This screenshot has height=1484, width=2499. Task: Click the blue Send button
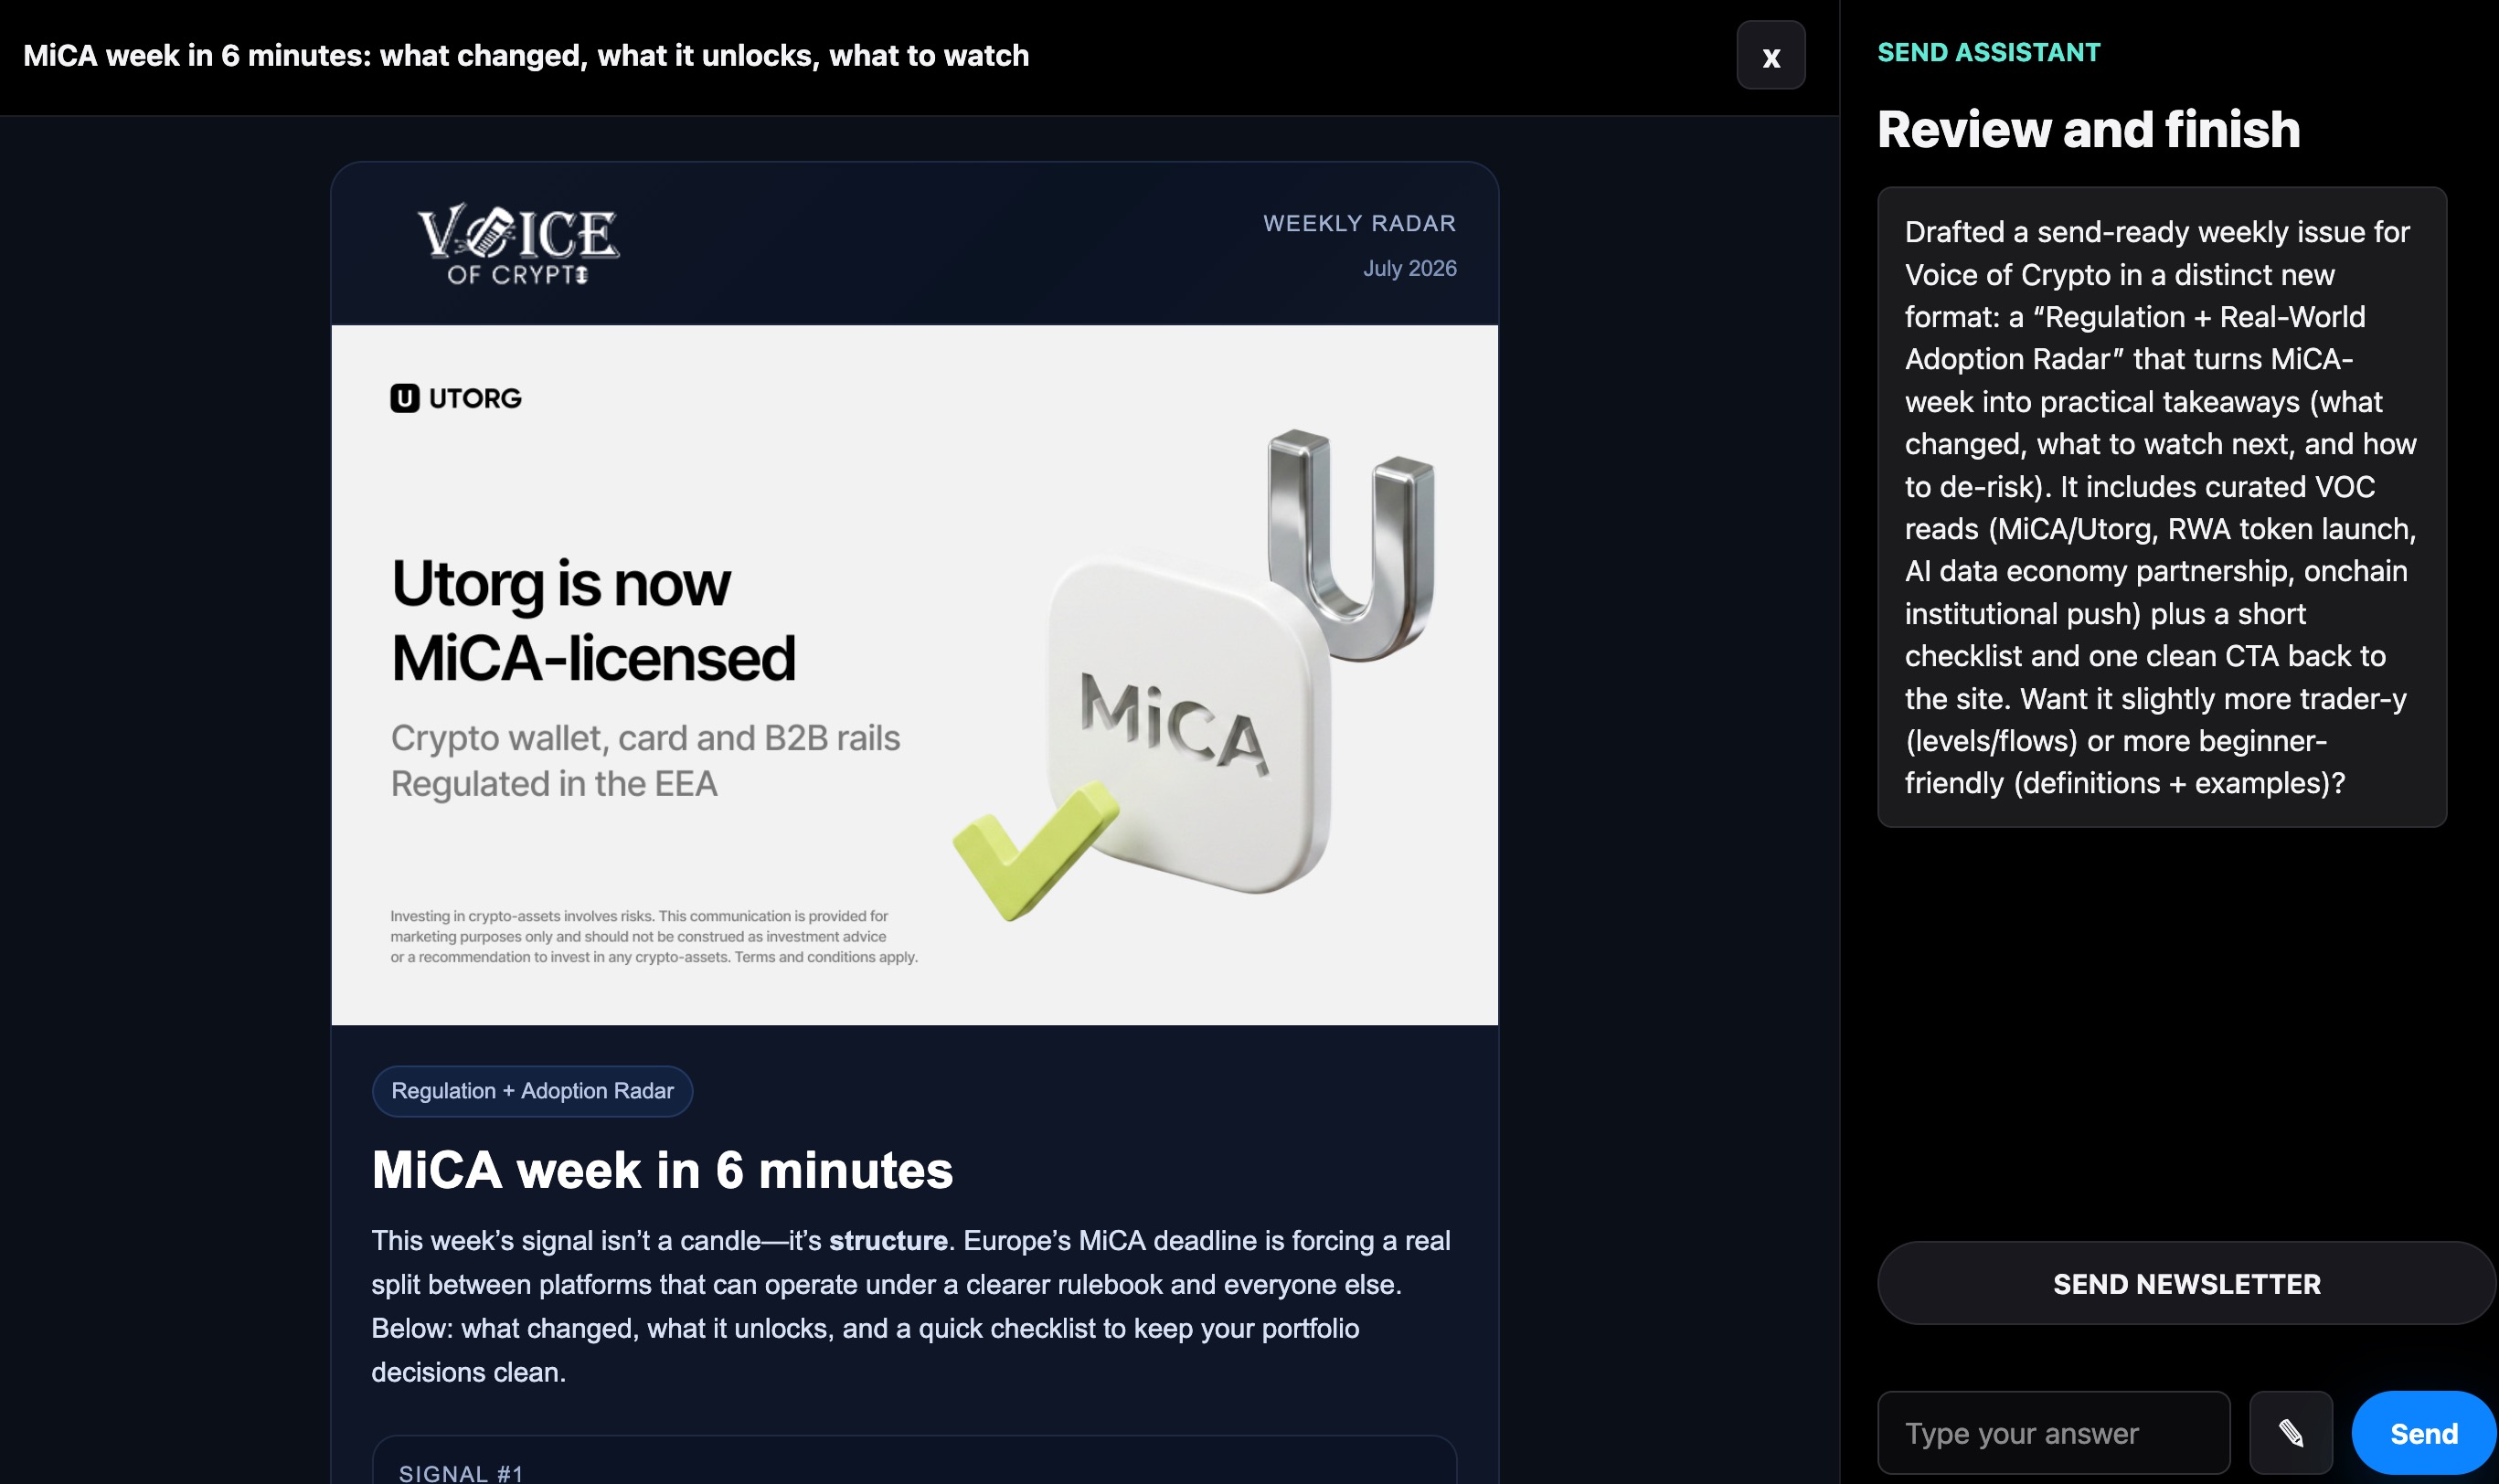coord(2423,1433)
